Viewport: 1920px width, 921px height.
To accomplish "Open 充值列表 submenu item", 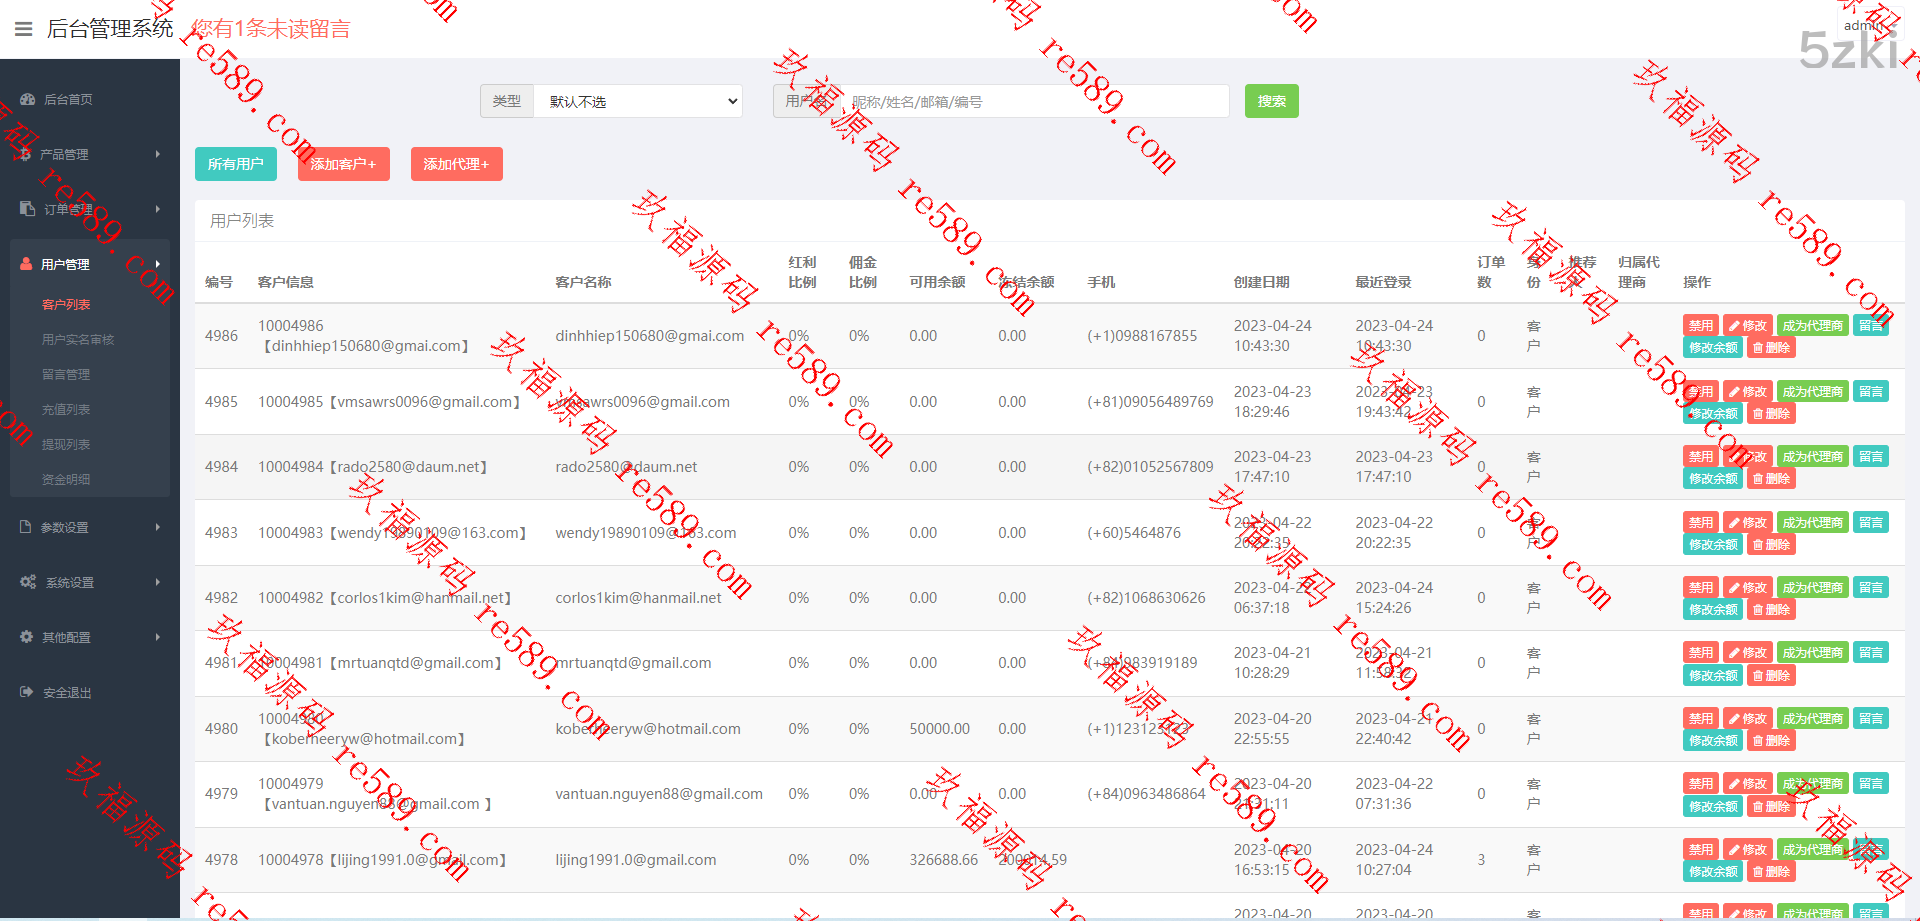I will (66, 409).
